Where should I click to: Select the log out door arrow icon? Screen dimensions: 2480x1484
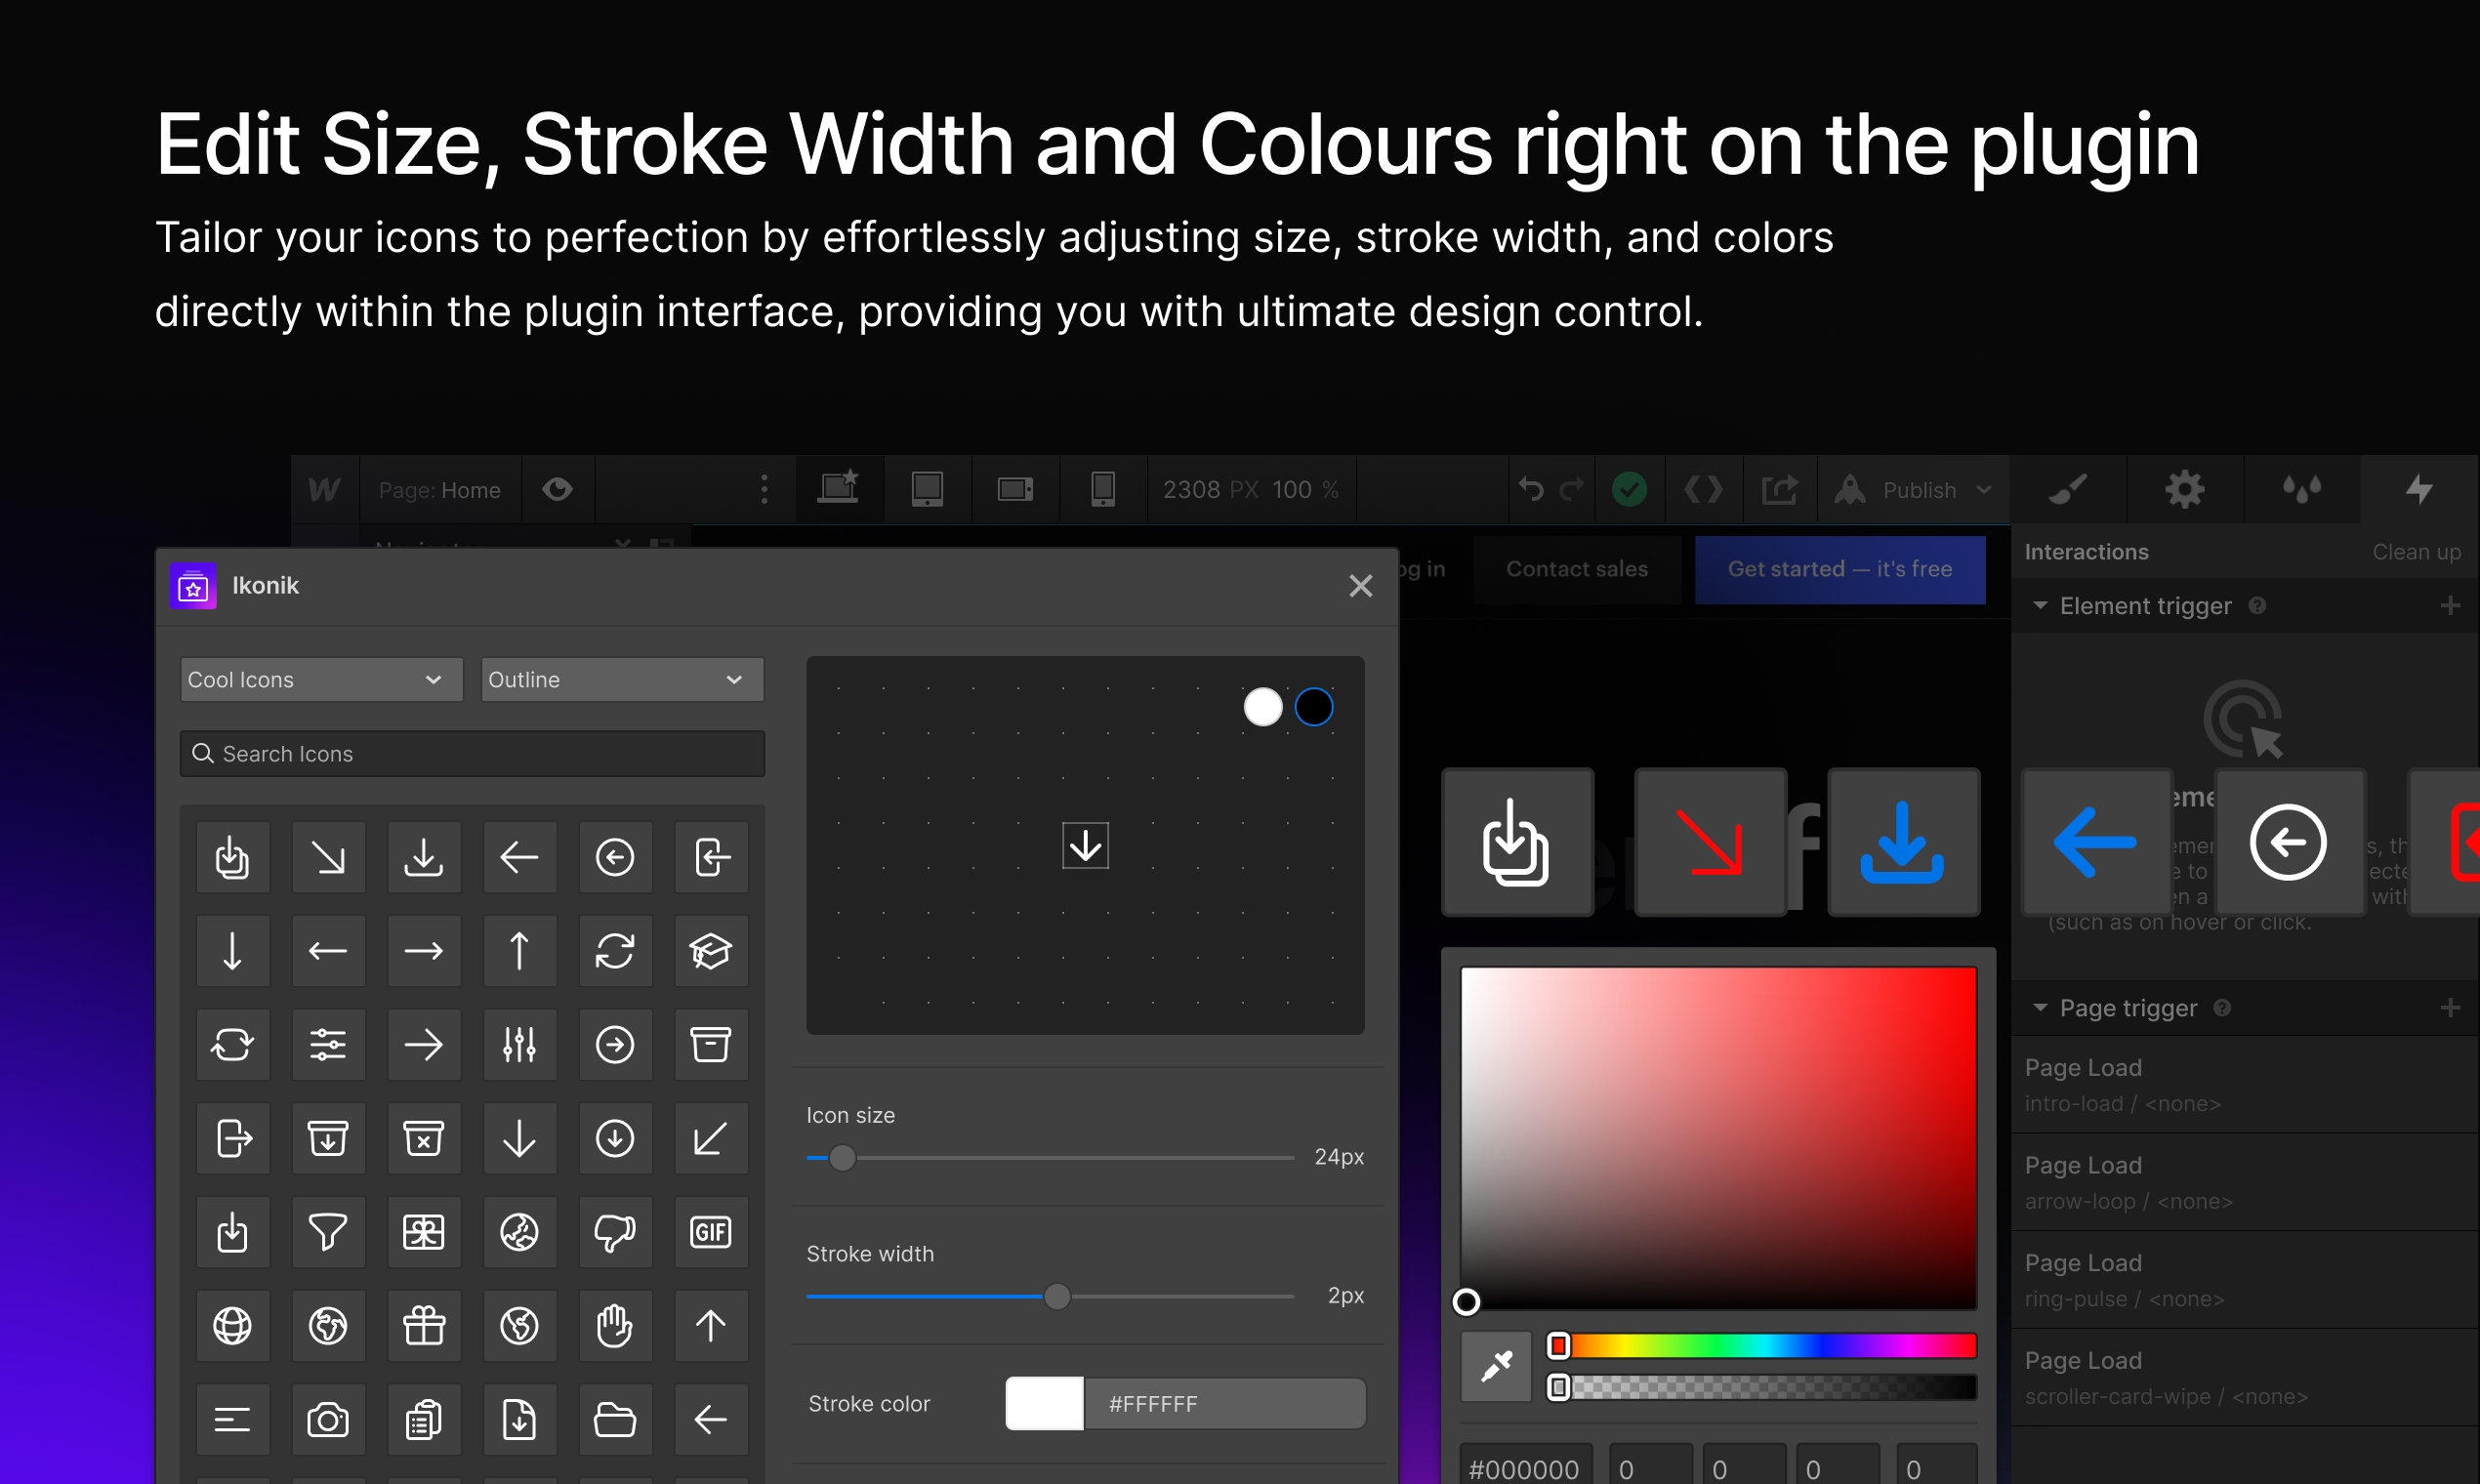tap(232, 1138)
